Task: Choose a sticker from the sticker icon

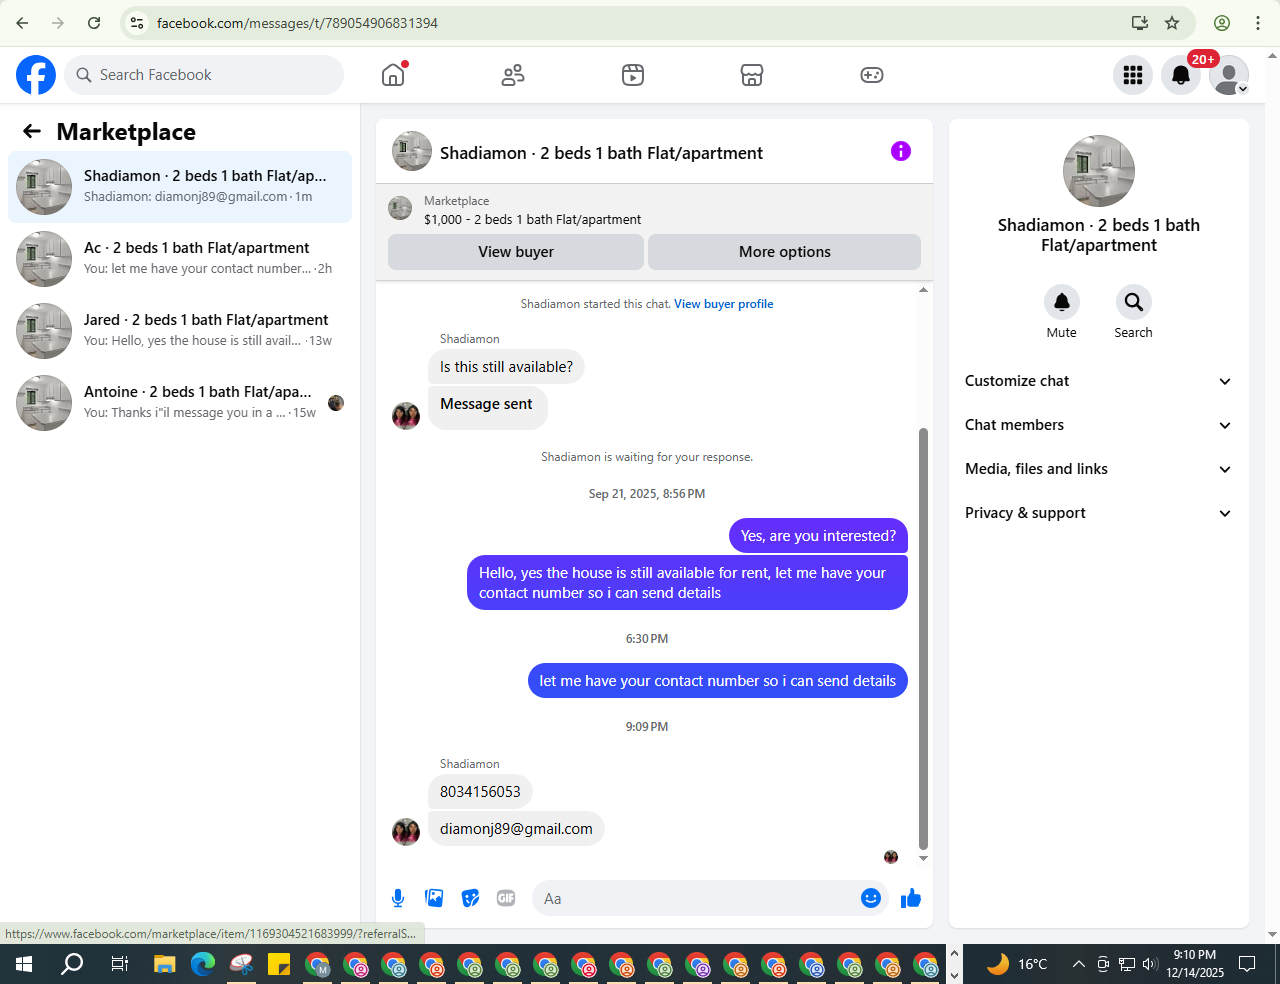Action: (470, 898)
